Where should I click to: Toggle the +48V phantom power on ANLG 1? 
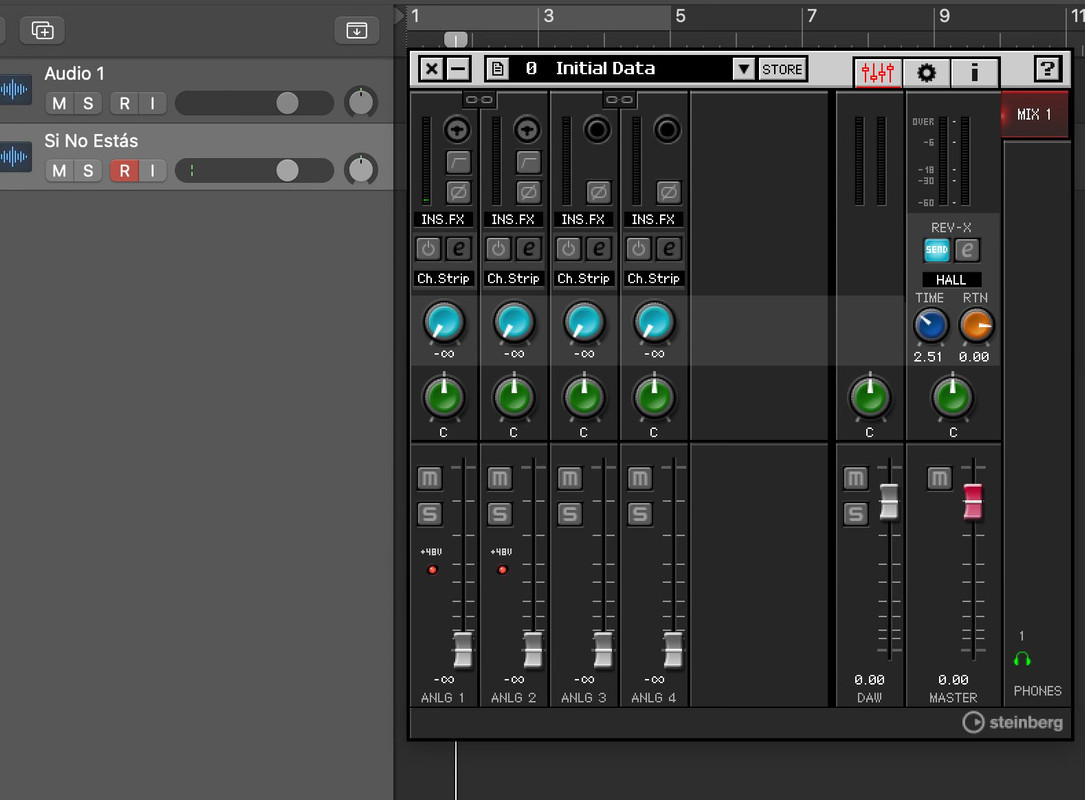click(432, 570)
